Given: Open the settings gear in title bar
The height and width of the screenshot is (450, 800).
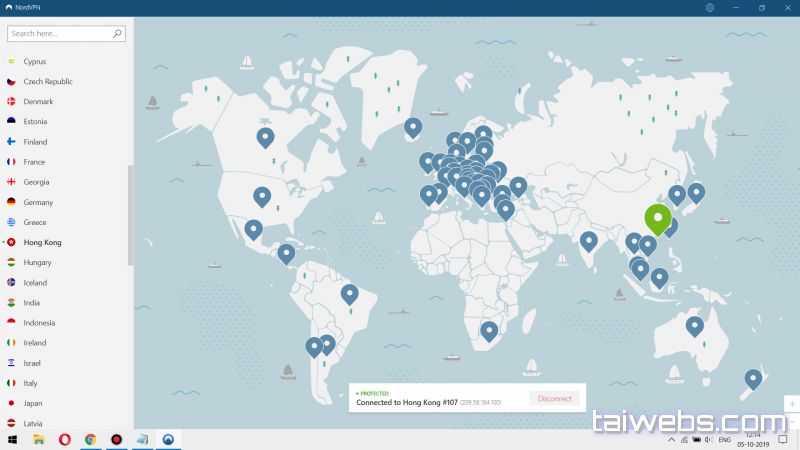Looking at the screenshot, I should click(x=709, y=8).
